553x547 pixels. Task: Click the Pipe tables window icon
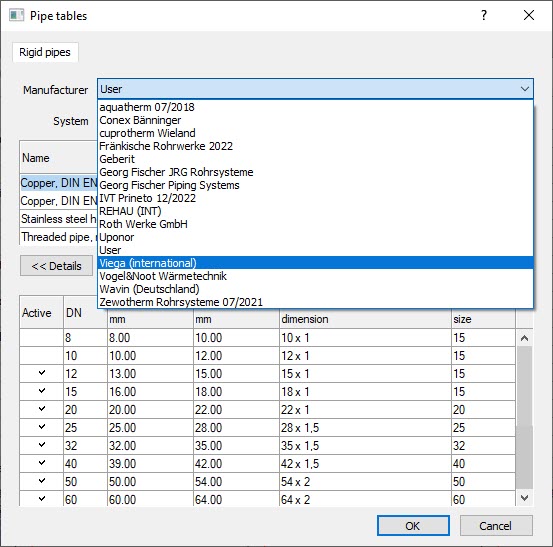point(16,16)
